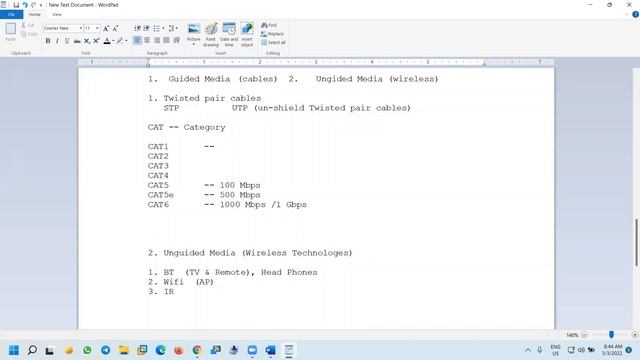Toggle Subscript formatting
The width and height of the screenshot is (640, 360).
tap(87, 41)
